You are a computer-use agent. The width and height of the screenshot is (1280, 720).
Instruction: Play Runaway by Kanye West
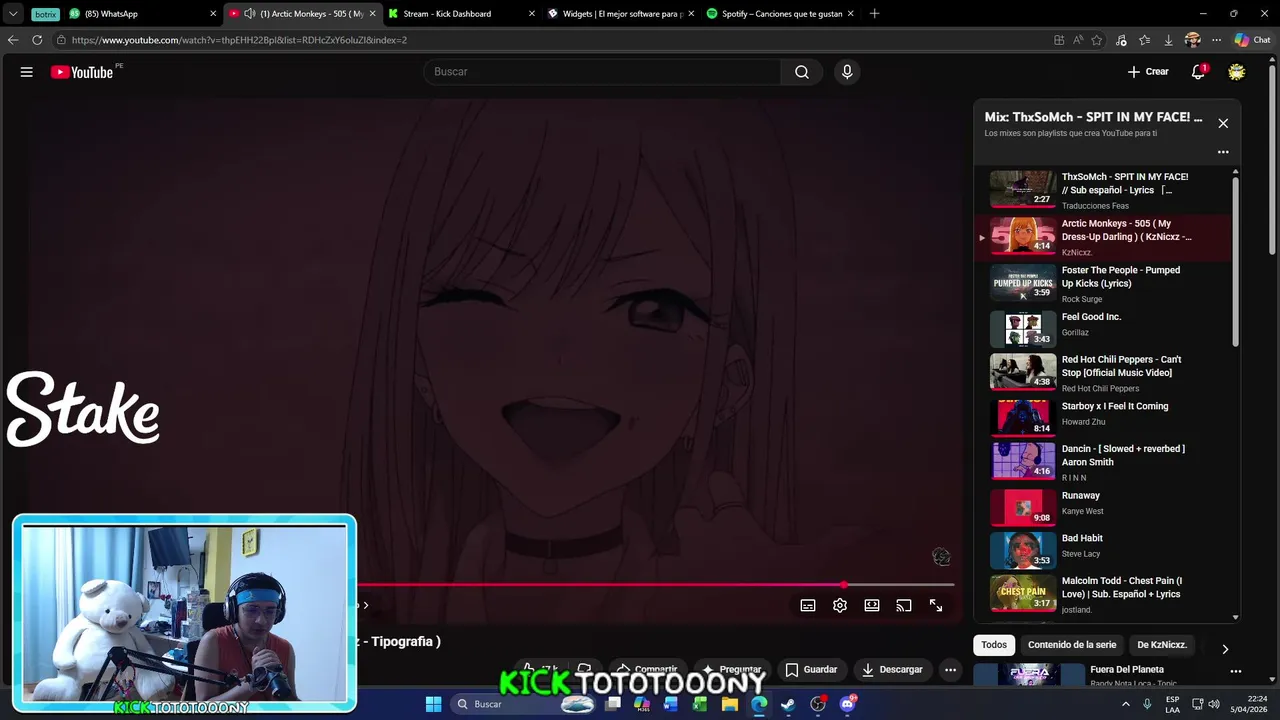[x=1104, y=505]
